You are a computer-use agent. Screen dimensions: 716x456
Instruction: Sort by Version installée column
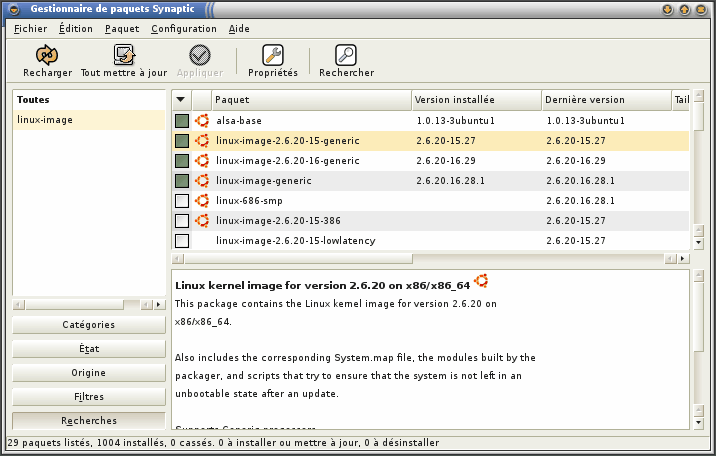[x=476, y=100]
